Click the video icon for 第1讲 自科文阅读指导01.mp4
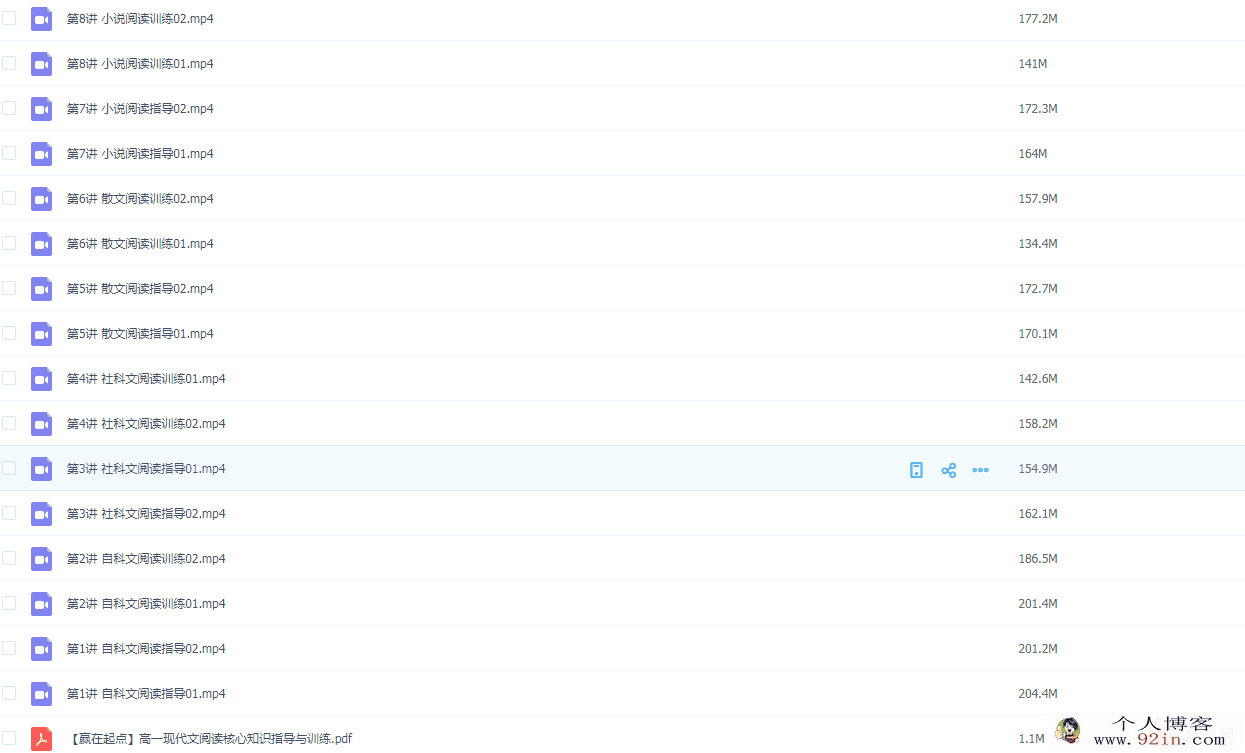1245x753 pixels. point(41,694)
